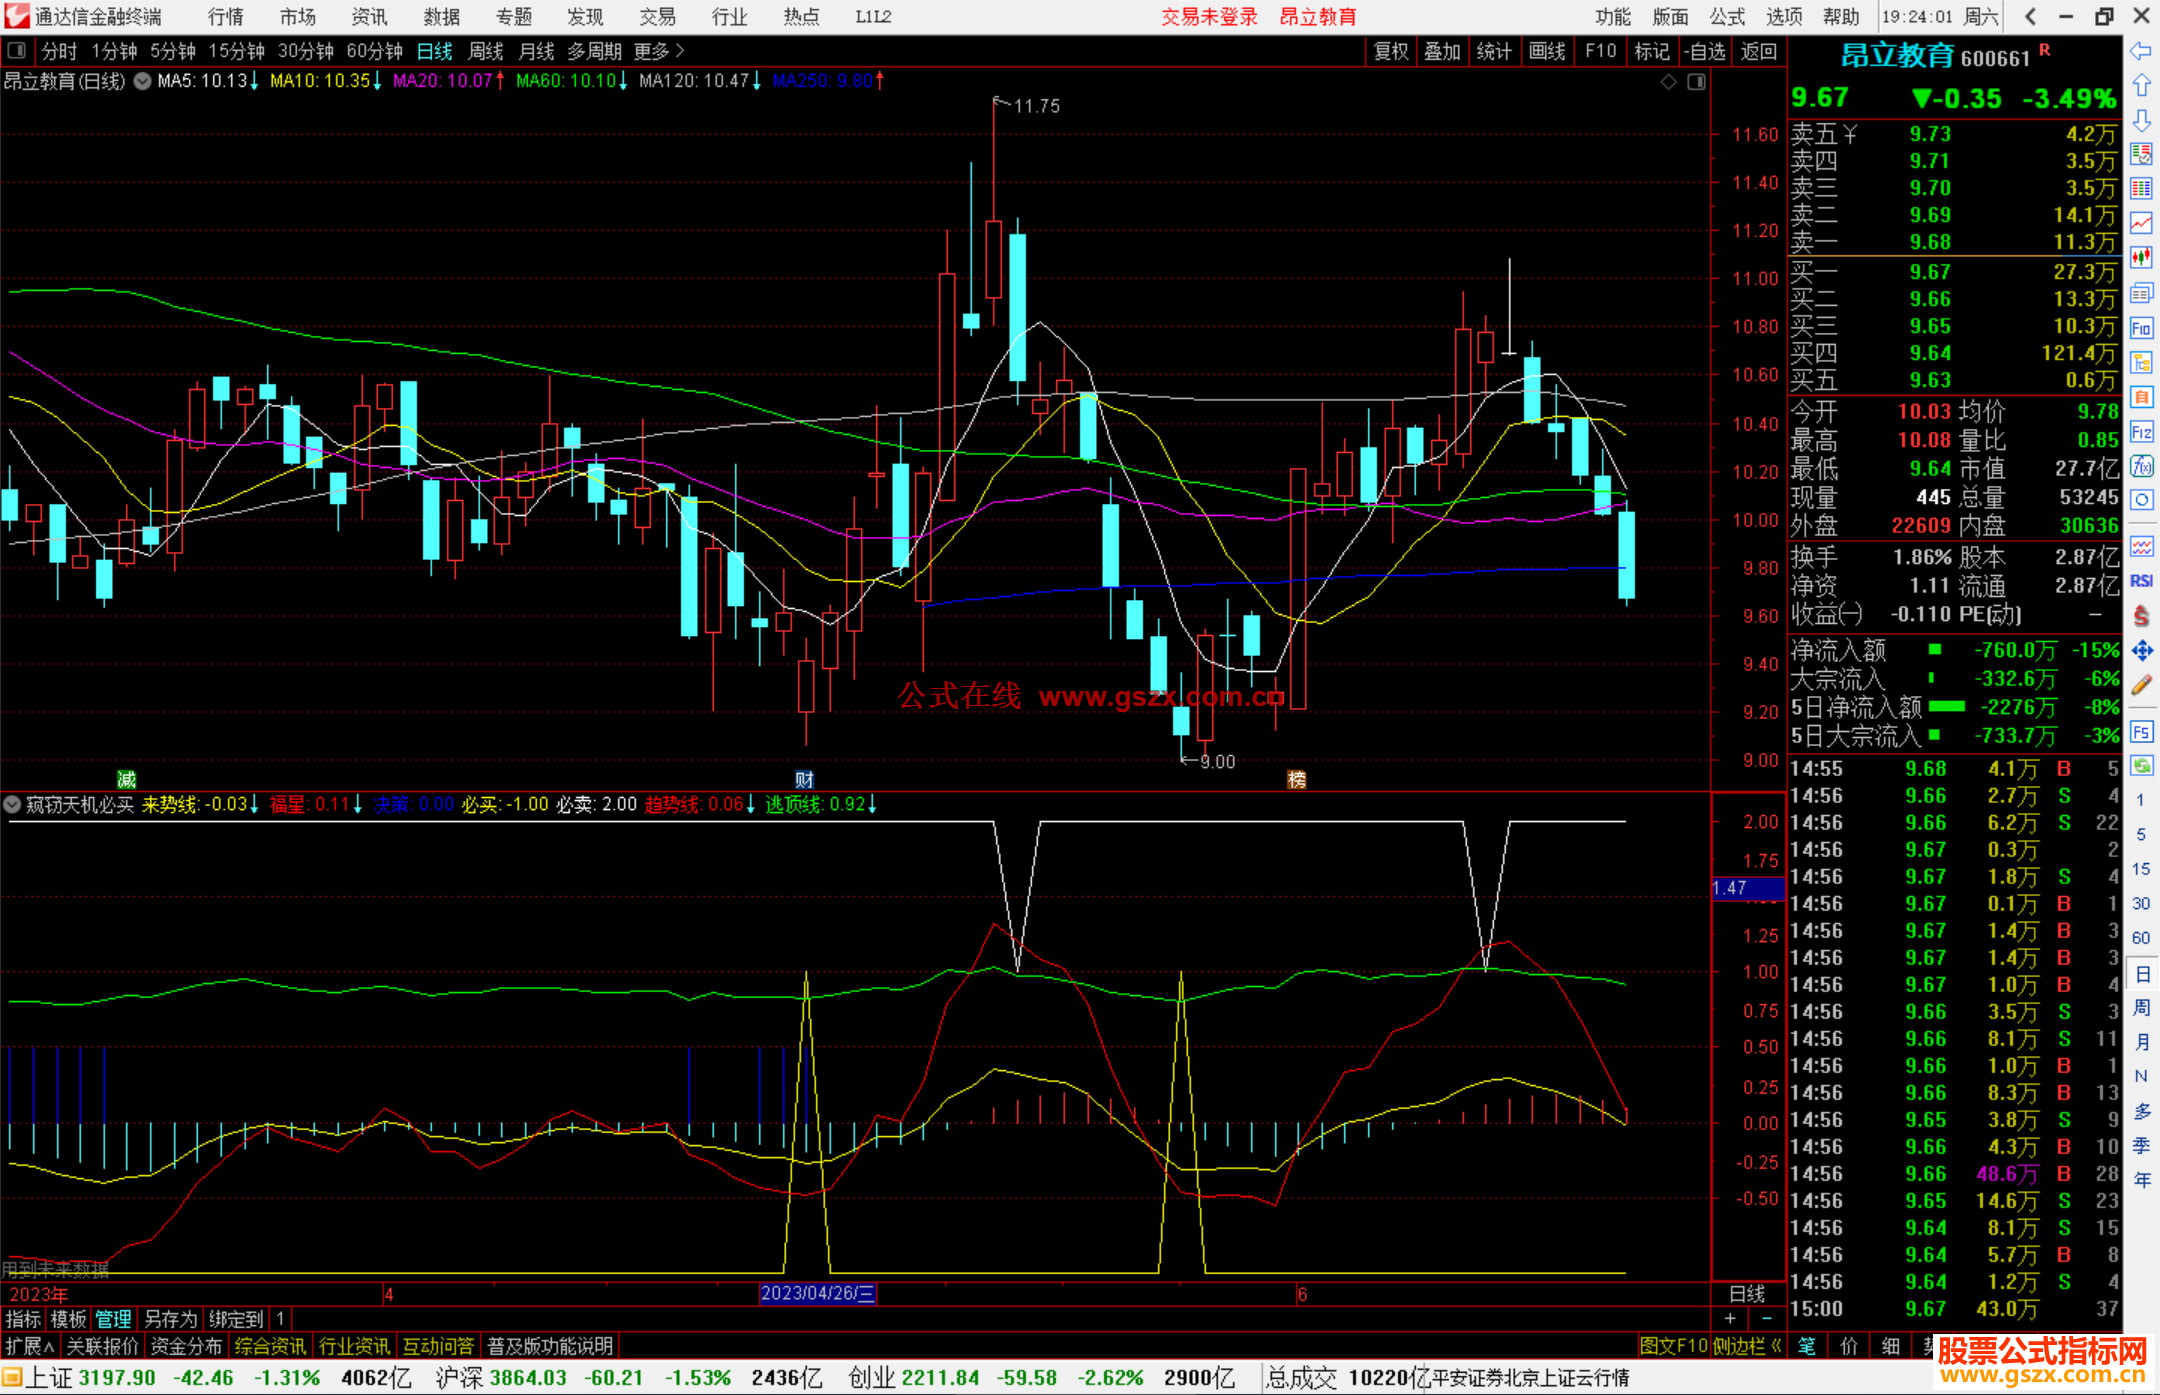The image size is (2160, 1395).
Task: Click the 另存为 button below indicator chart
Action: point(170,1319)
